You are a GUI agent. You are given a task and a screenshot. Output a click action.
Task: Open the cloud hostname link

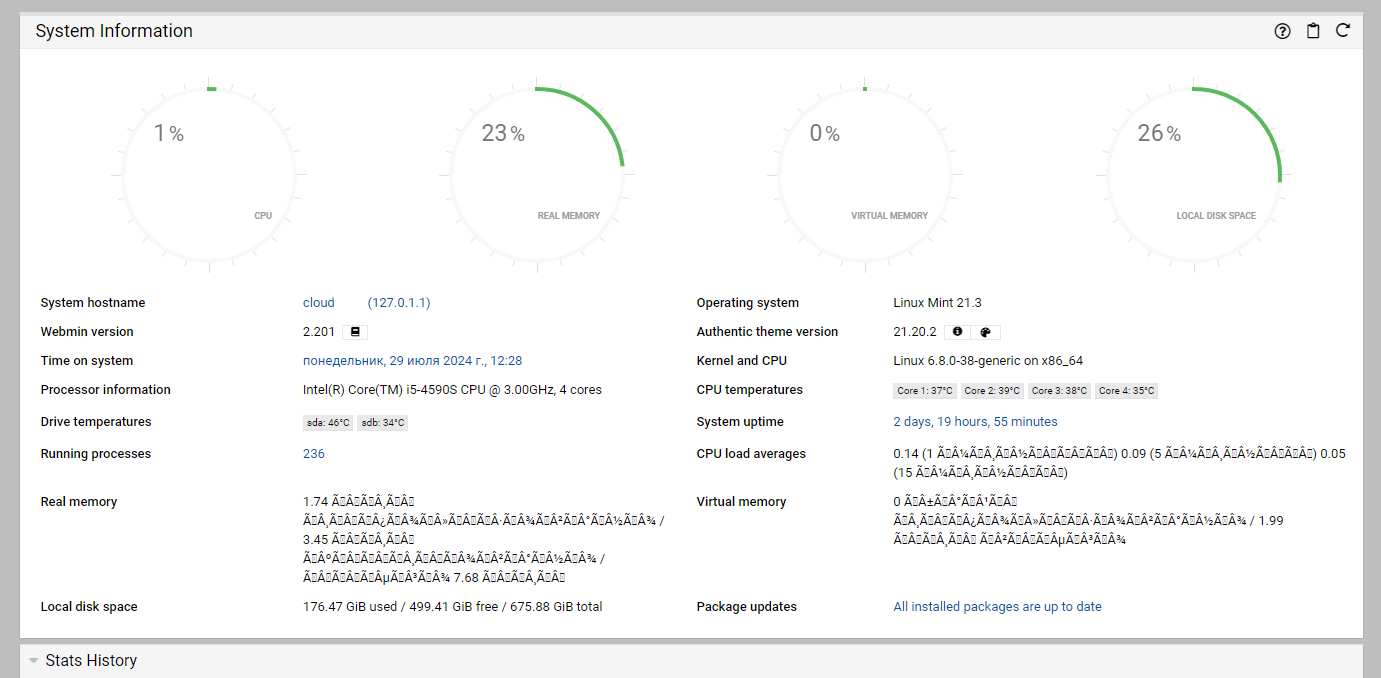(x=318, y=302)
